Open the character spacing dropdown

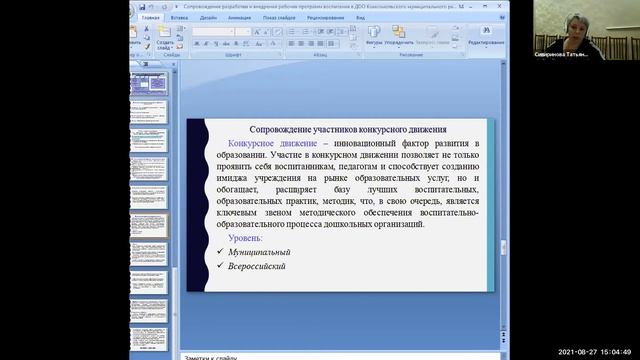click(247, 44)
